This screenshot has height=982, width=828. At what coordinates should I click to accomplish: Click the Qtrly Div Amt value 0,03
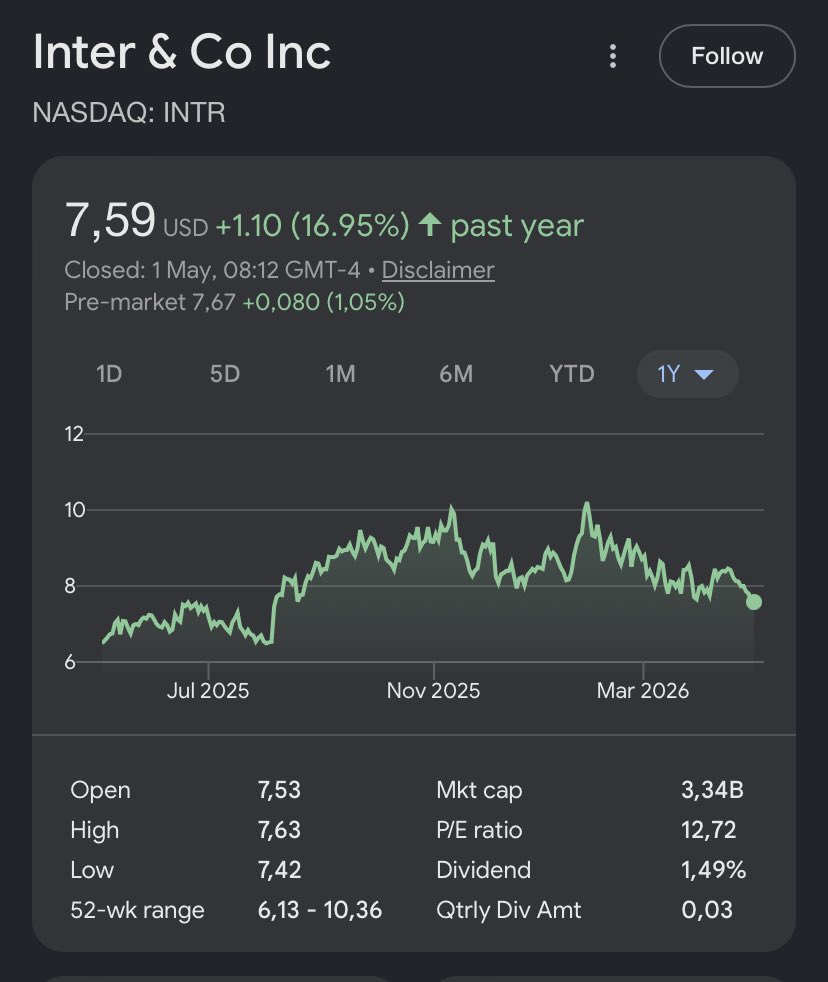tap(707, 910)
